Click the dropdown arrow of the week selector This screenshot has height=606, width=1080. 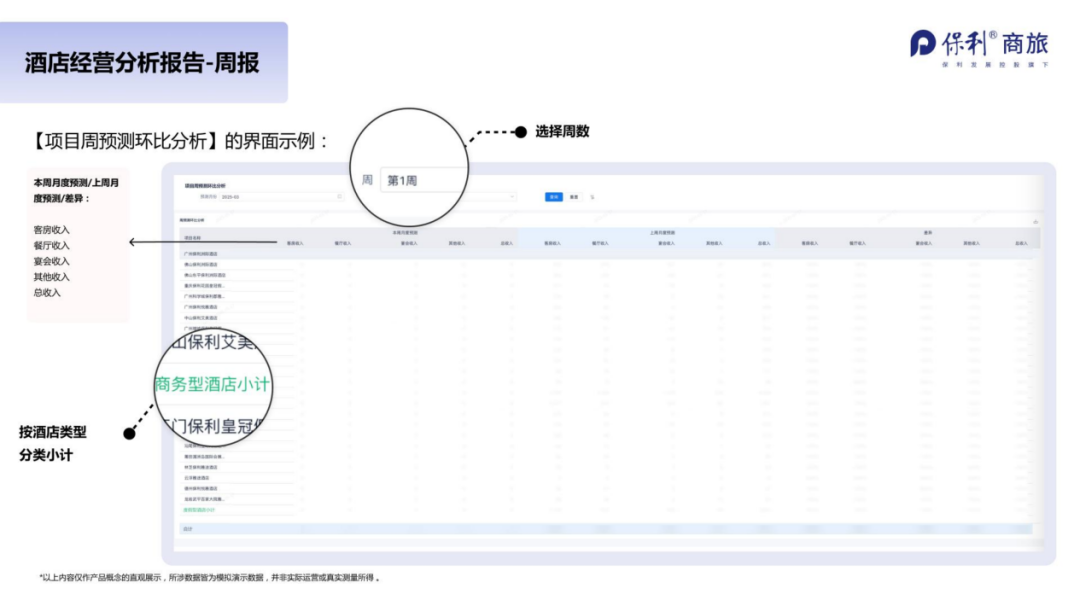[x=513, y=197]
